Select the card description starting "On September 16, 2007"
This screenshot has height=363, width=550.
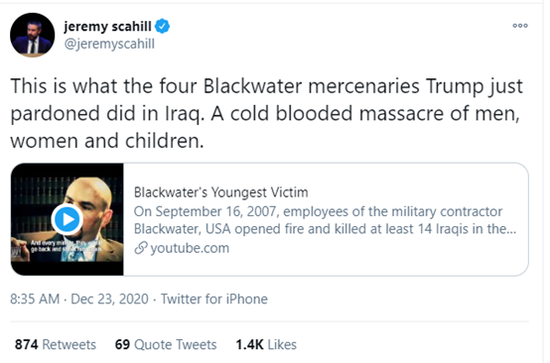325,220
